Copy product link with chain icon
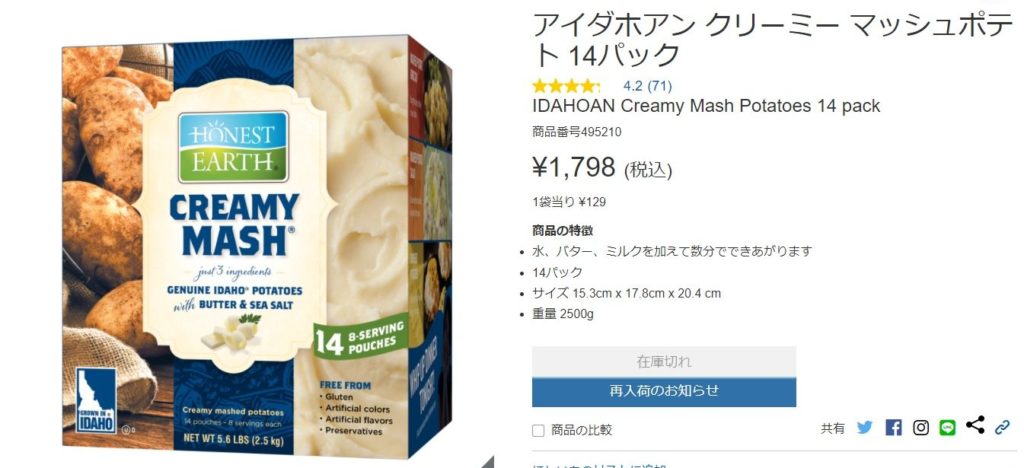Viewport: 1024px width, 468px height. pos(1002,428)
